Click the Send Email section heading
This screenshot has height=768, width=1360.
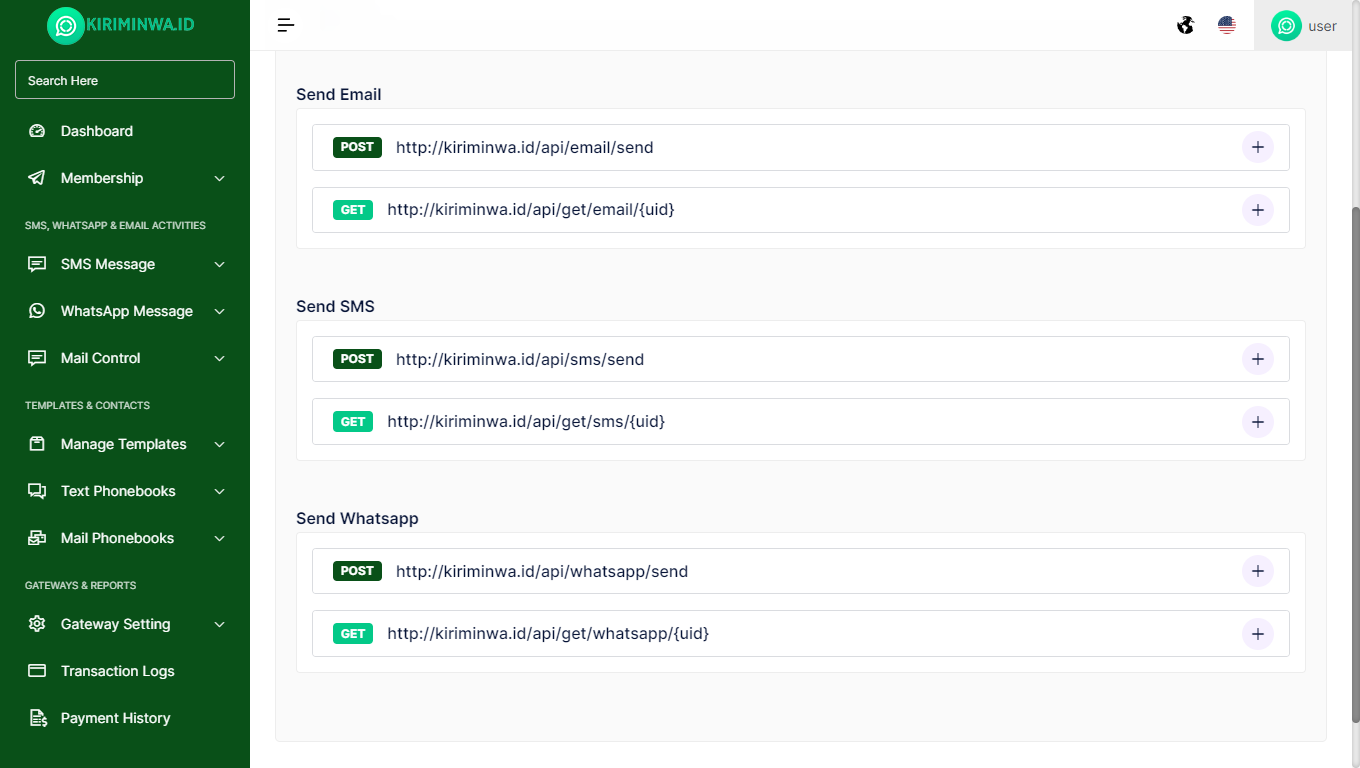pos(339,94)
